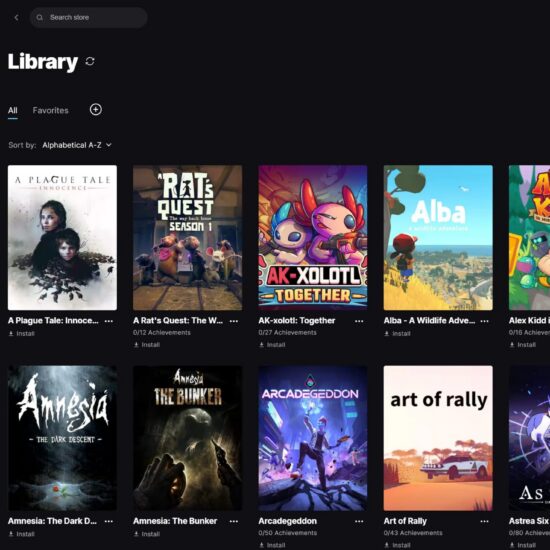
Task: Open Art of Rally cover art
Action: [x=438, y=438]
